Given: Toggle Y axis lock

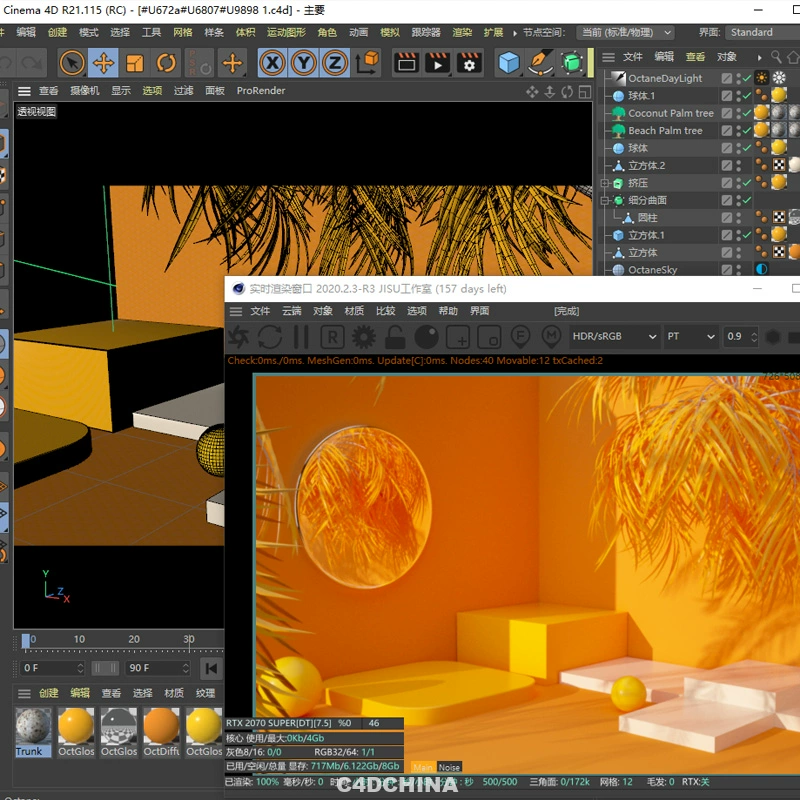Looking at the screenshot, I should coord(304,63).
